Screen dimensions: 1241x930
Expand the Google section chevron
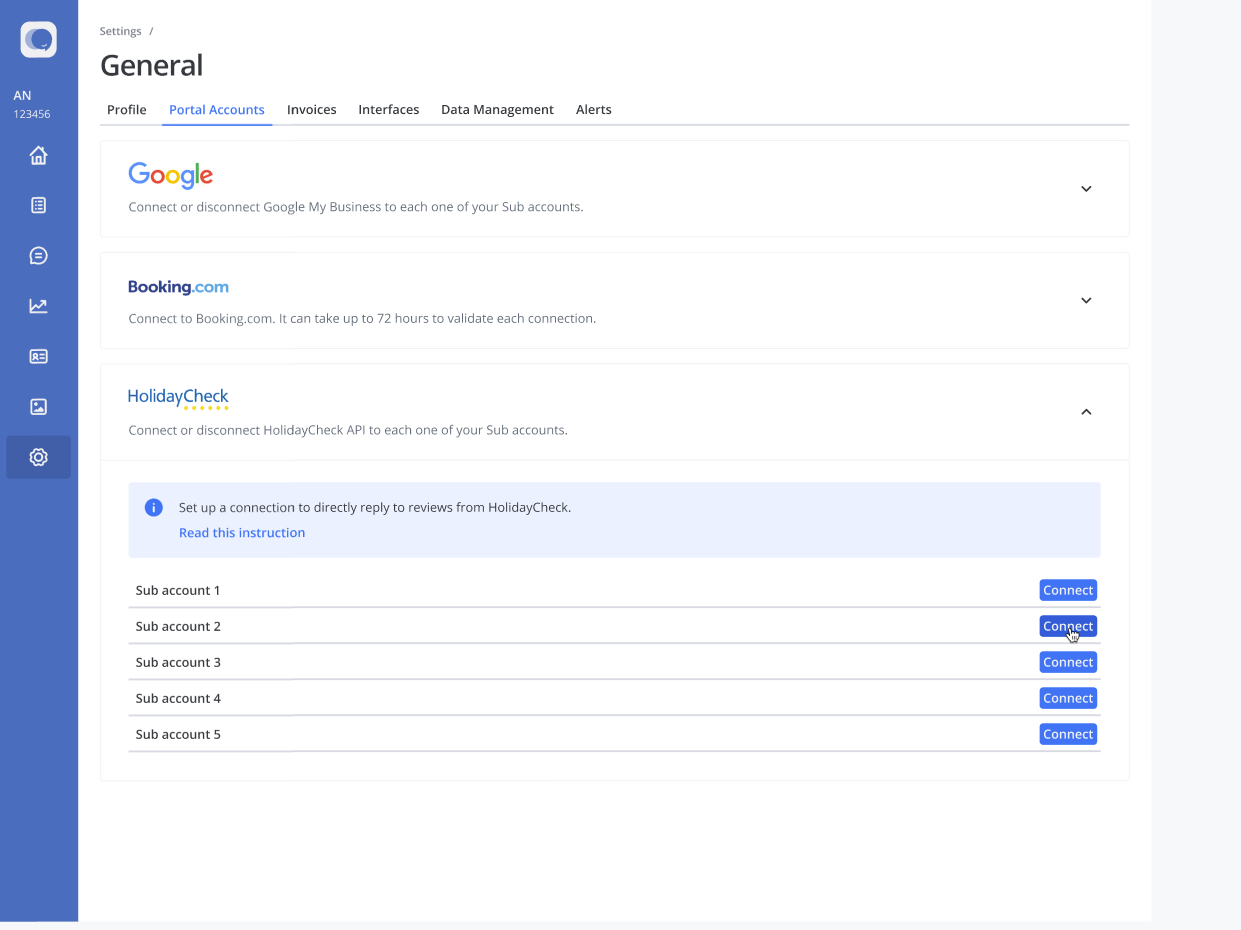1086,189
